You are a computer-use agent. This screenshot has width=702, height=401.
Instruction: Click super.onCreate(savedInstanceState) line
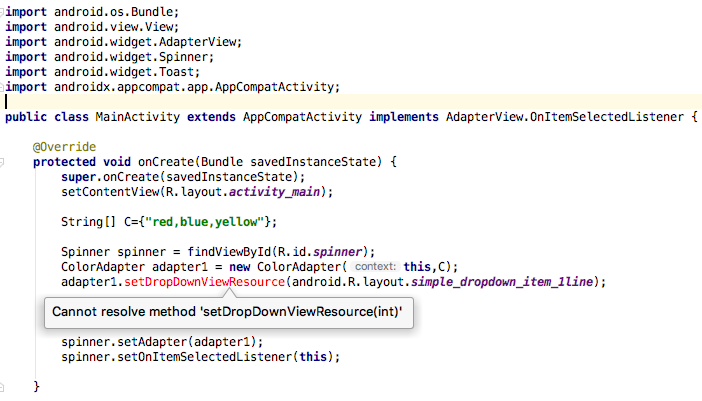[183, 177]
